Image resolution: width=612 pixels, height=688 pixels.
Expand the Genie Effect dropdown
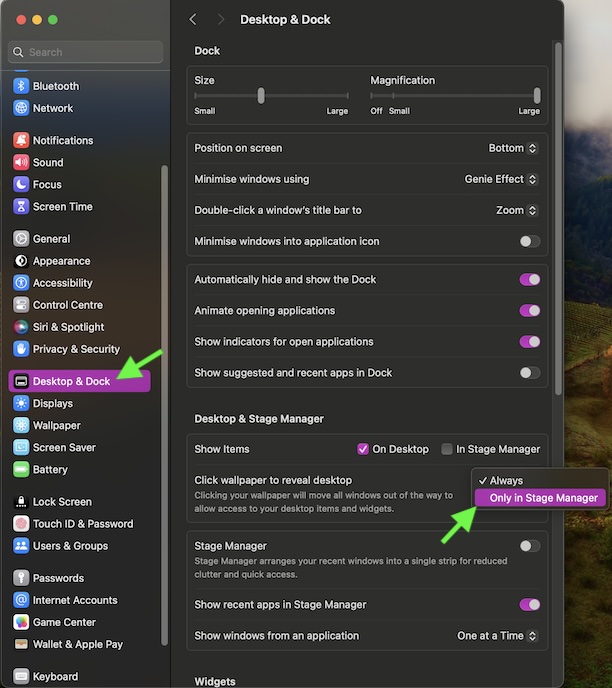tap(501, 180)
